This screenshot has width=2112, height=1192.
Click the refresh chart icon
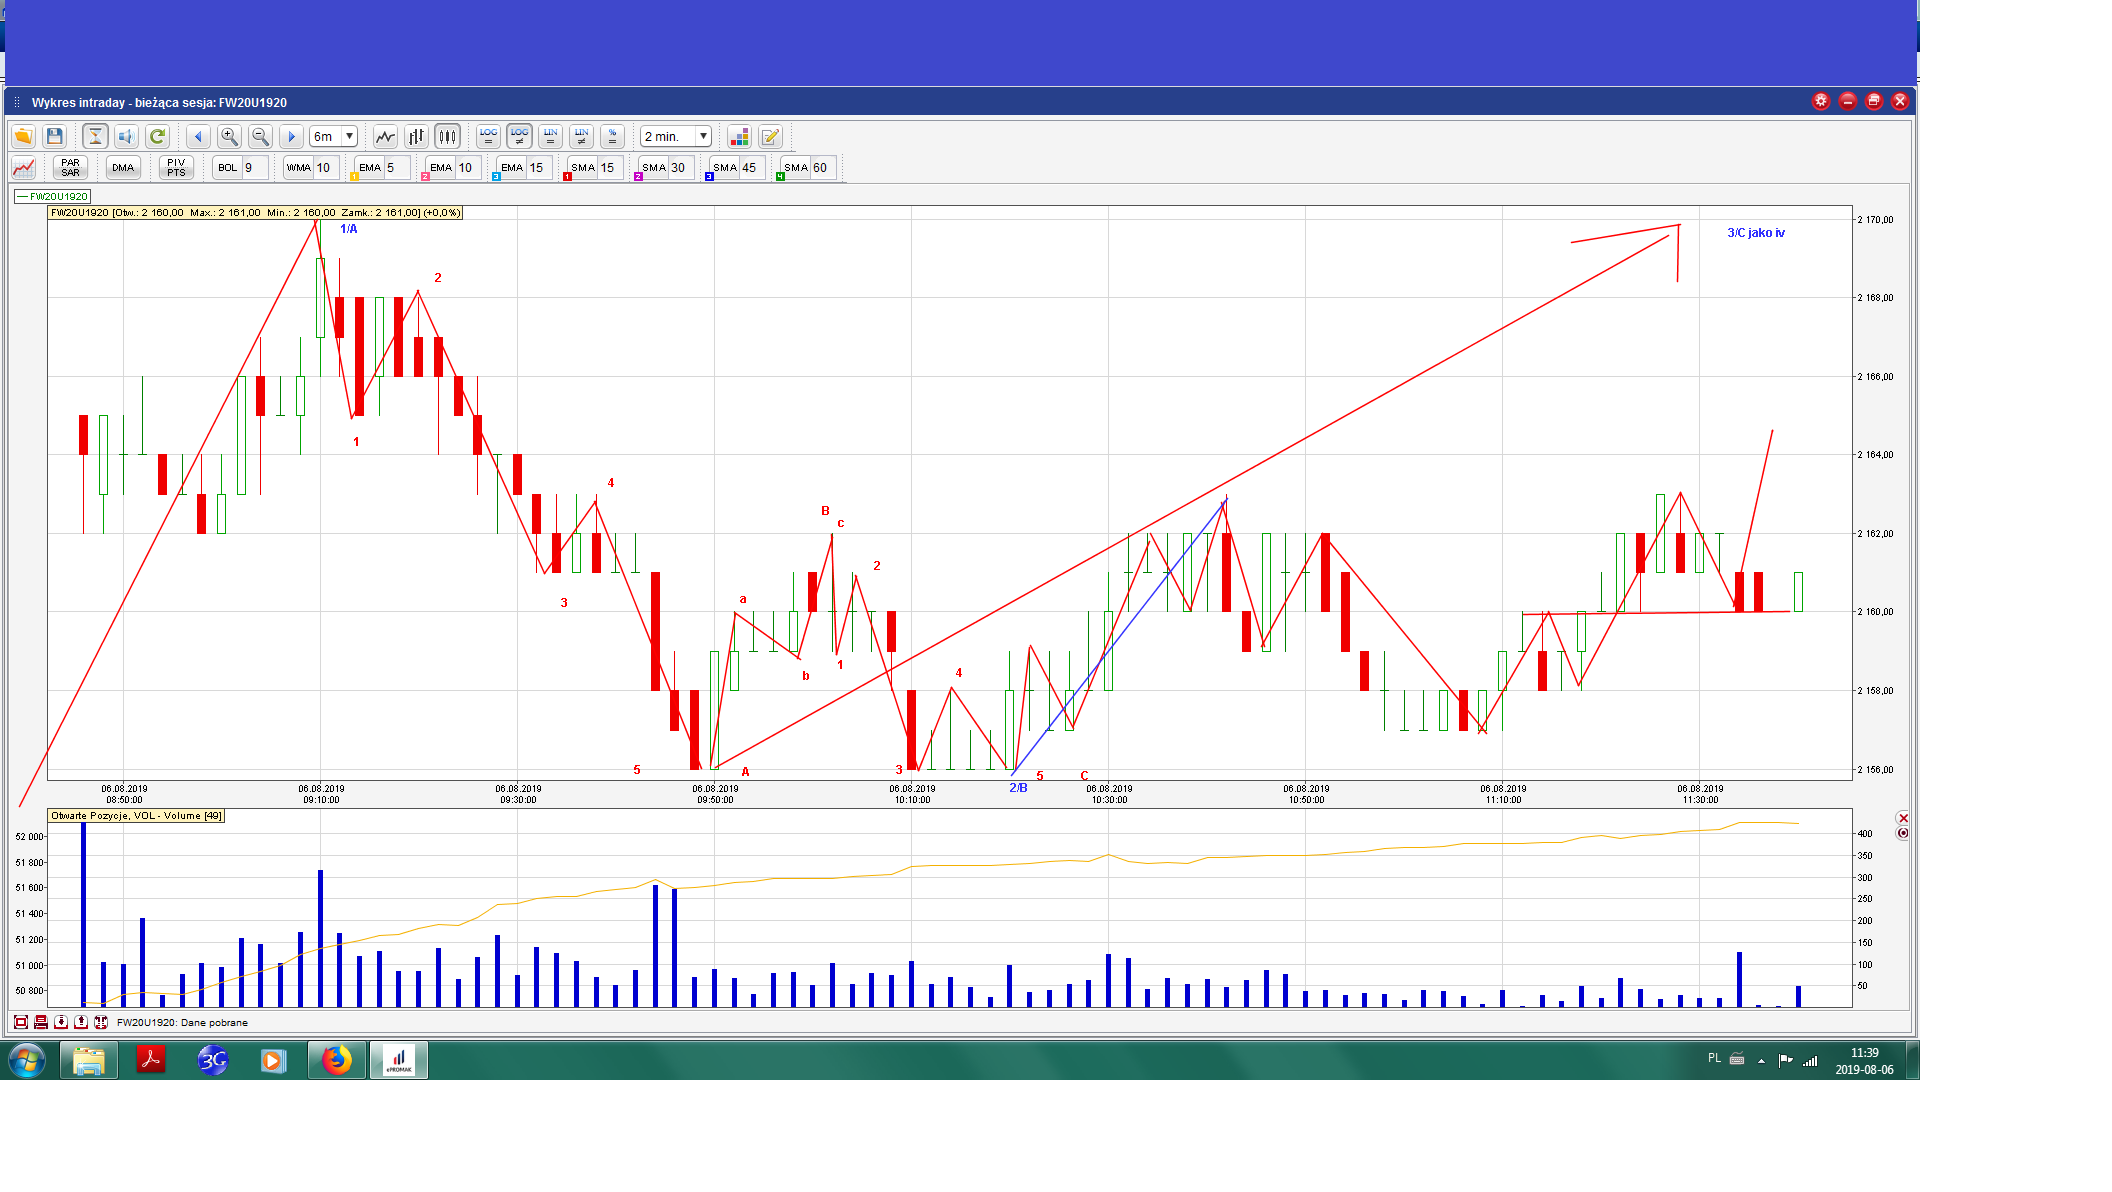coord(157,136)
